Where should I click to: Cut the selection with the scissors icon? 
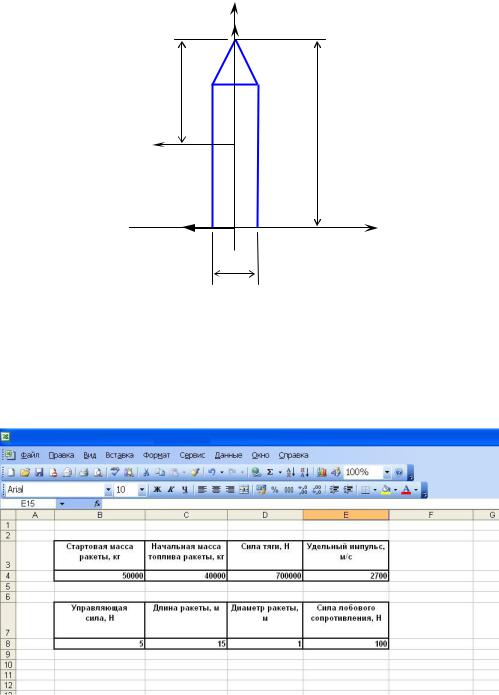coord(146,472)
